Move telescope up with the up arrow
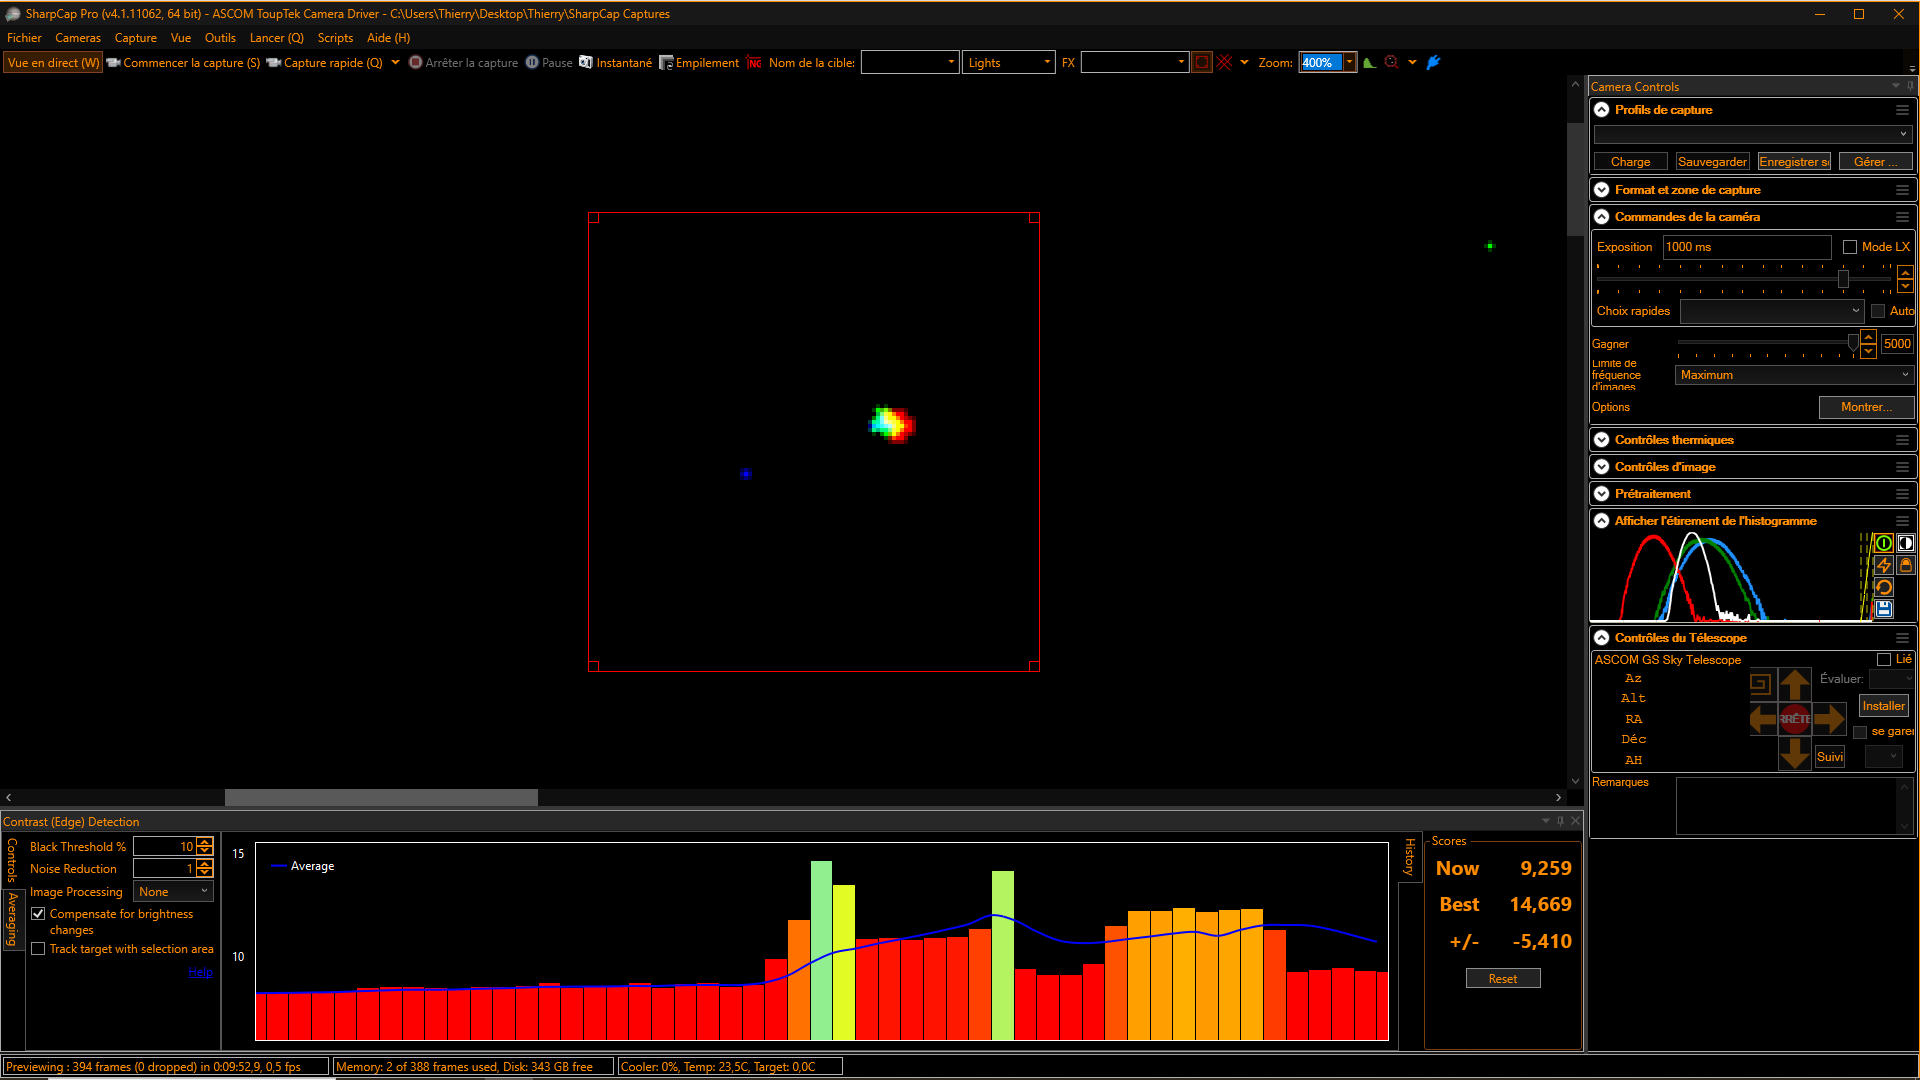 1795,685
